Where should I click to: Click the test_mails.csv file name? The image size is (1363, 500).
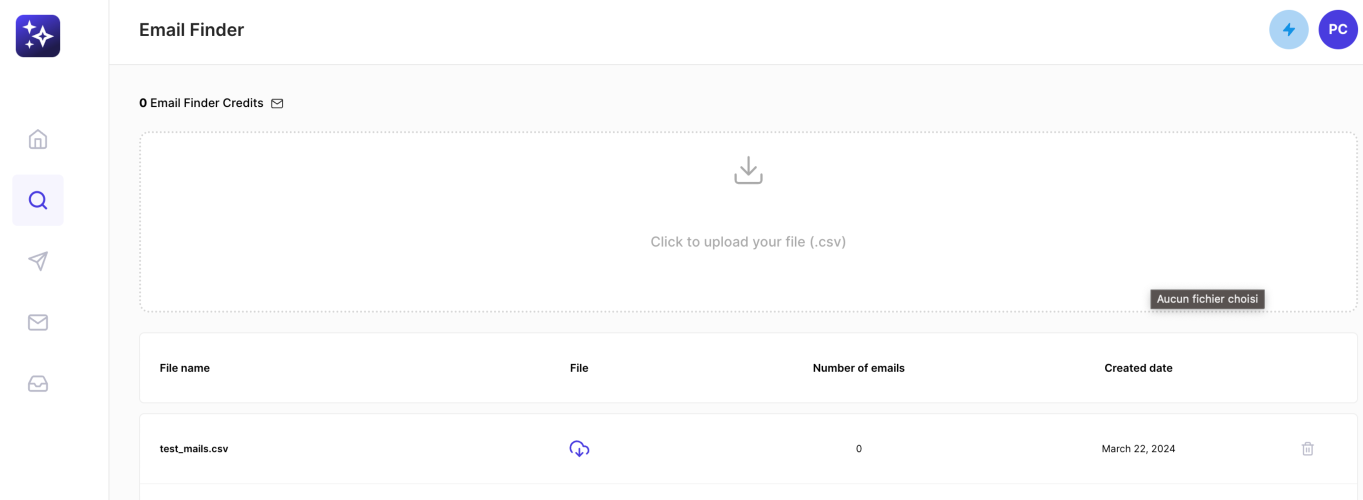coord(194,449)
